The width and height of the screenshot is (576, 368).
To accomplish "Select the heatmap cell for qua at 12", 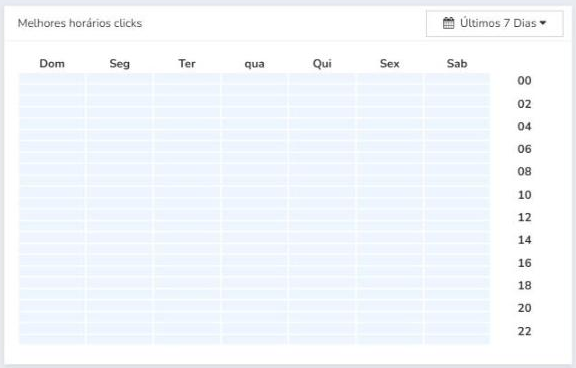I will [254, 214].
